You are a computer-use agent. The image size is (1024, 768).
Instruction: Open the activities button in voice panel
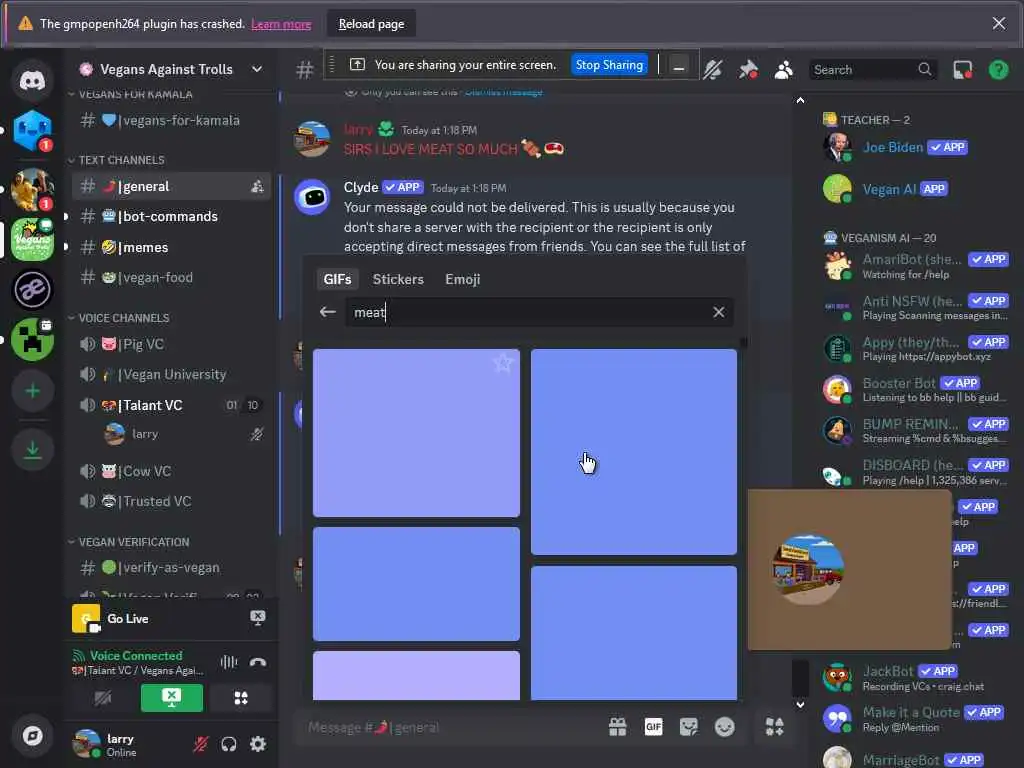[241, 698]
